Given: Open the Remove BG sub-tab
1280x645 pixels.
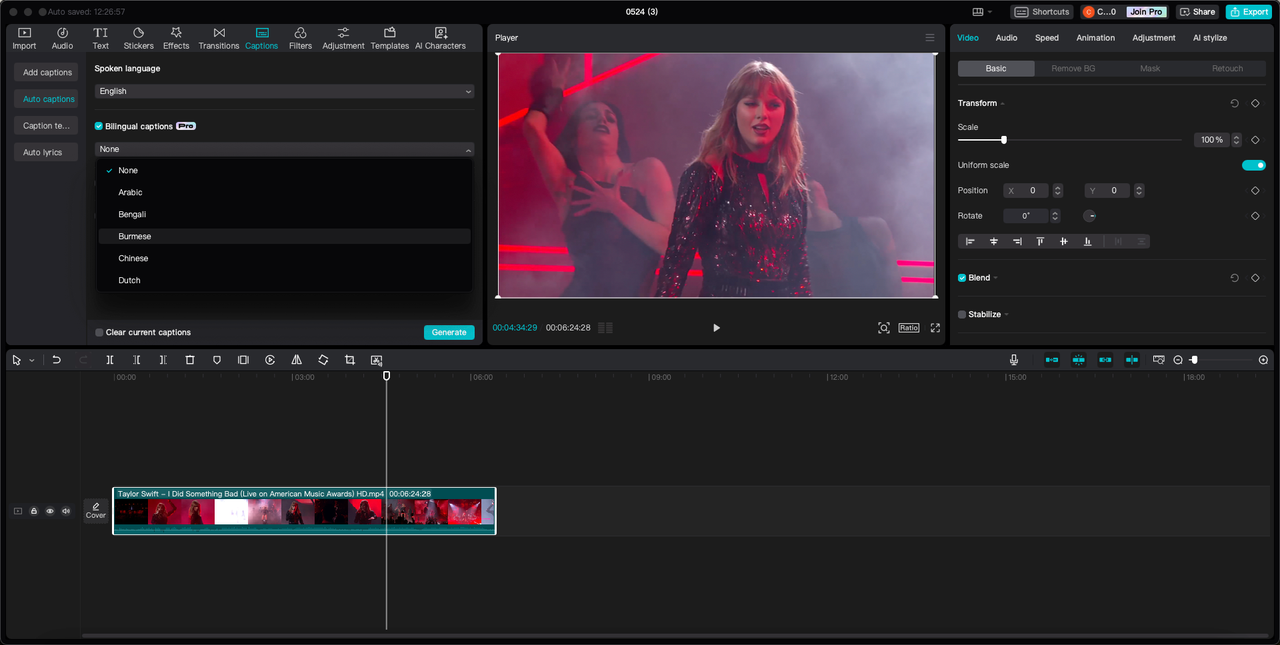Looking at the screenshot, I should pos(1073,68).
